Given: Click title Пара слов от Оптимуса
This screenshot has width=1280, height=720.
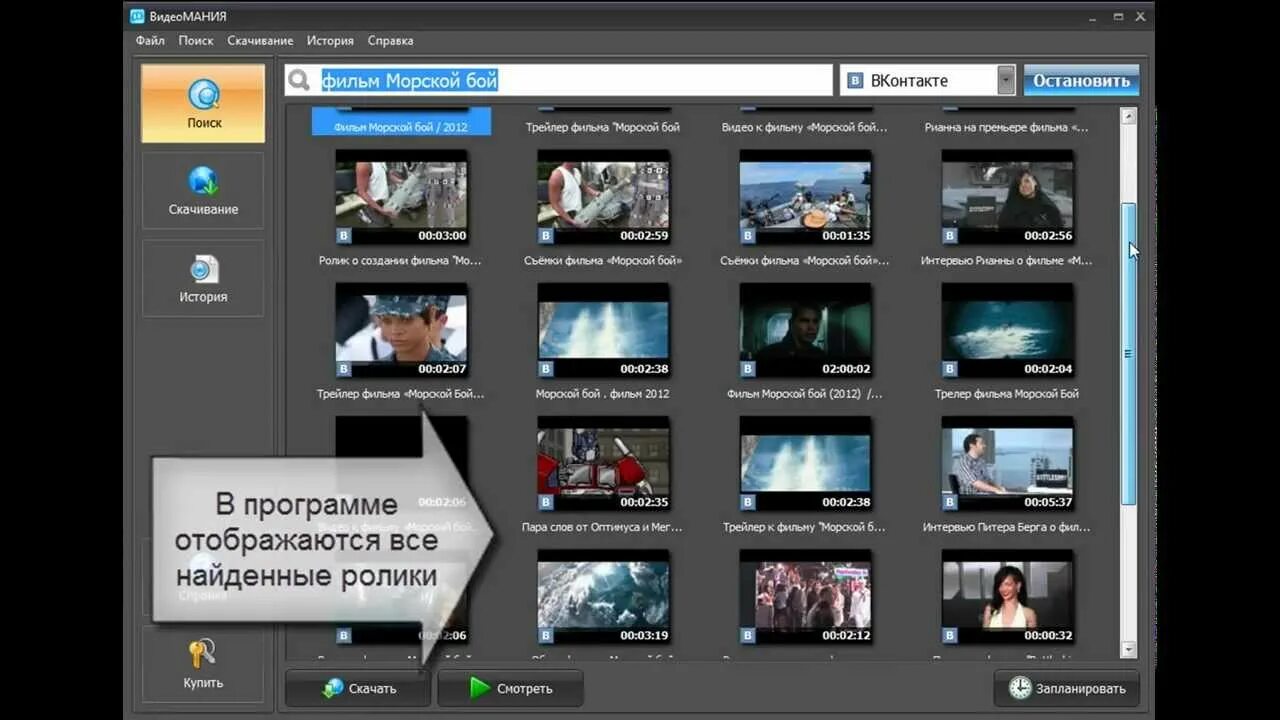Looking at the screenshot, I should [x=603, y=527].
